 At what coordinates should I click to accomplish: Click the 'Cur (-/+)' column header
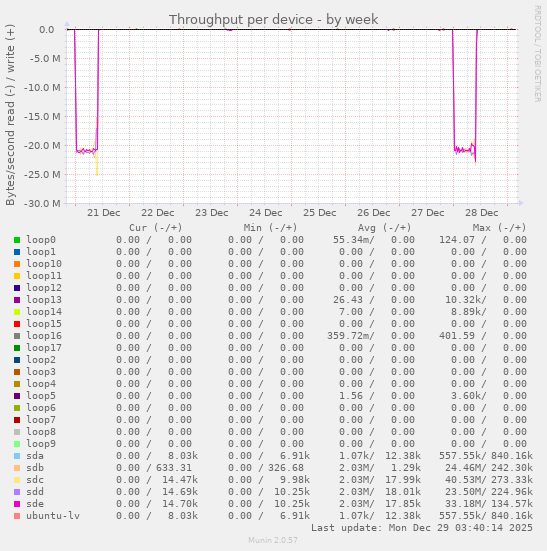click(x=156, y=228)
